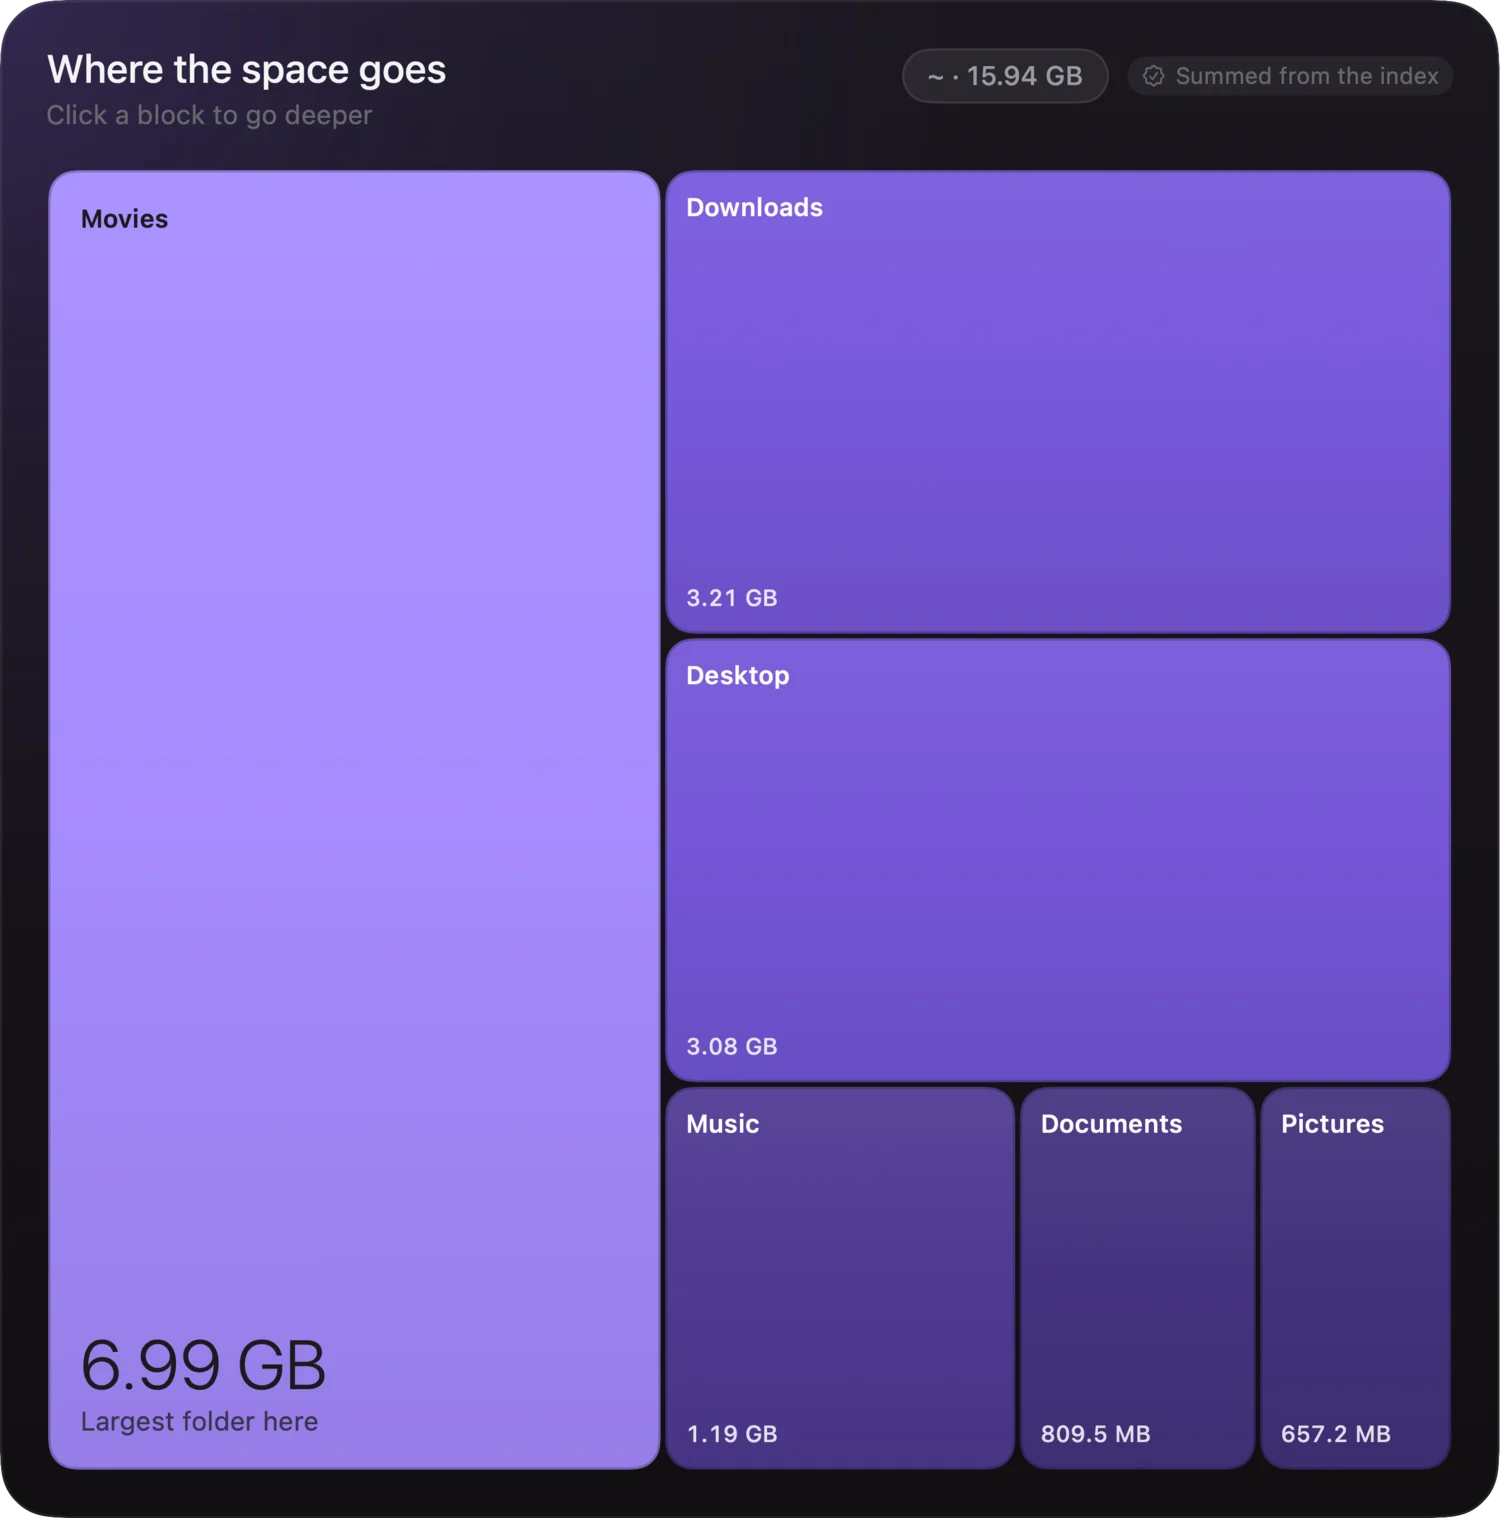Click the "6.99 GB" size in Movies
Viewport: 1500px width, 1518px height.
coord(203,1365)
